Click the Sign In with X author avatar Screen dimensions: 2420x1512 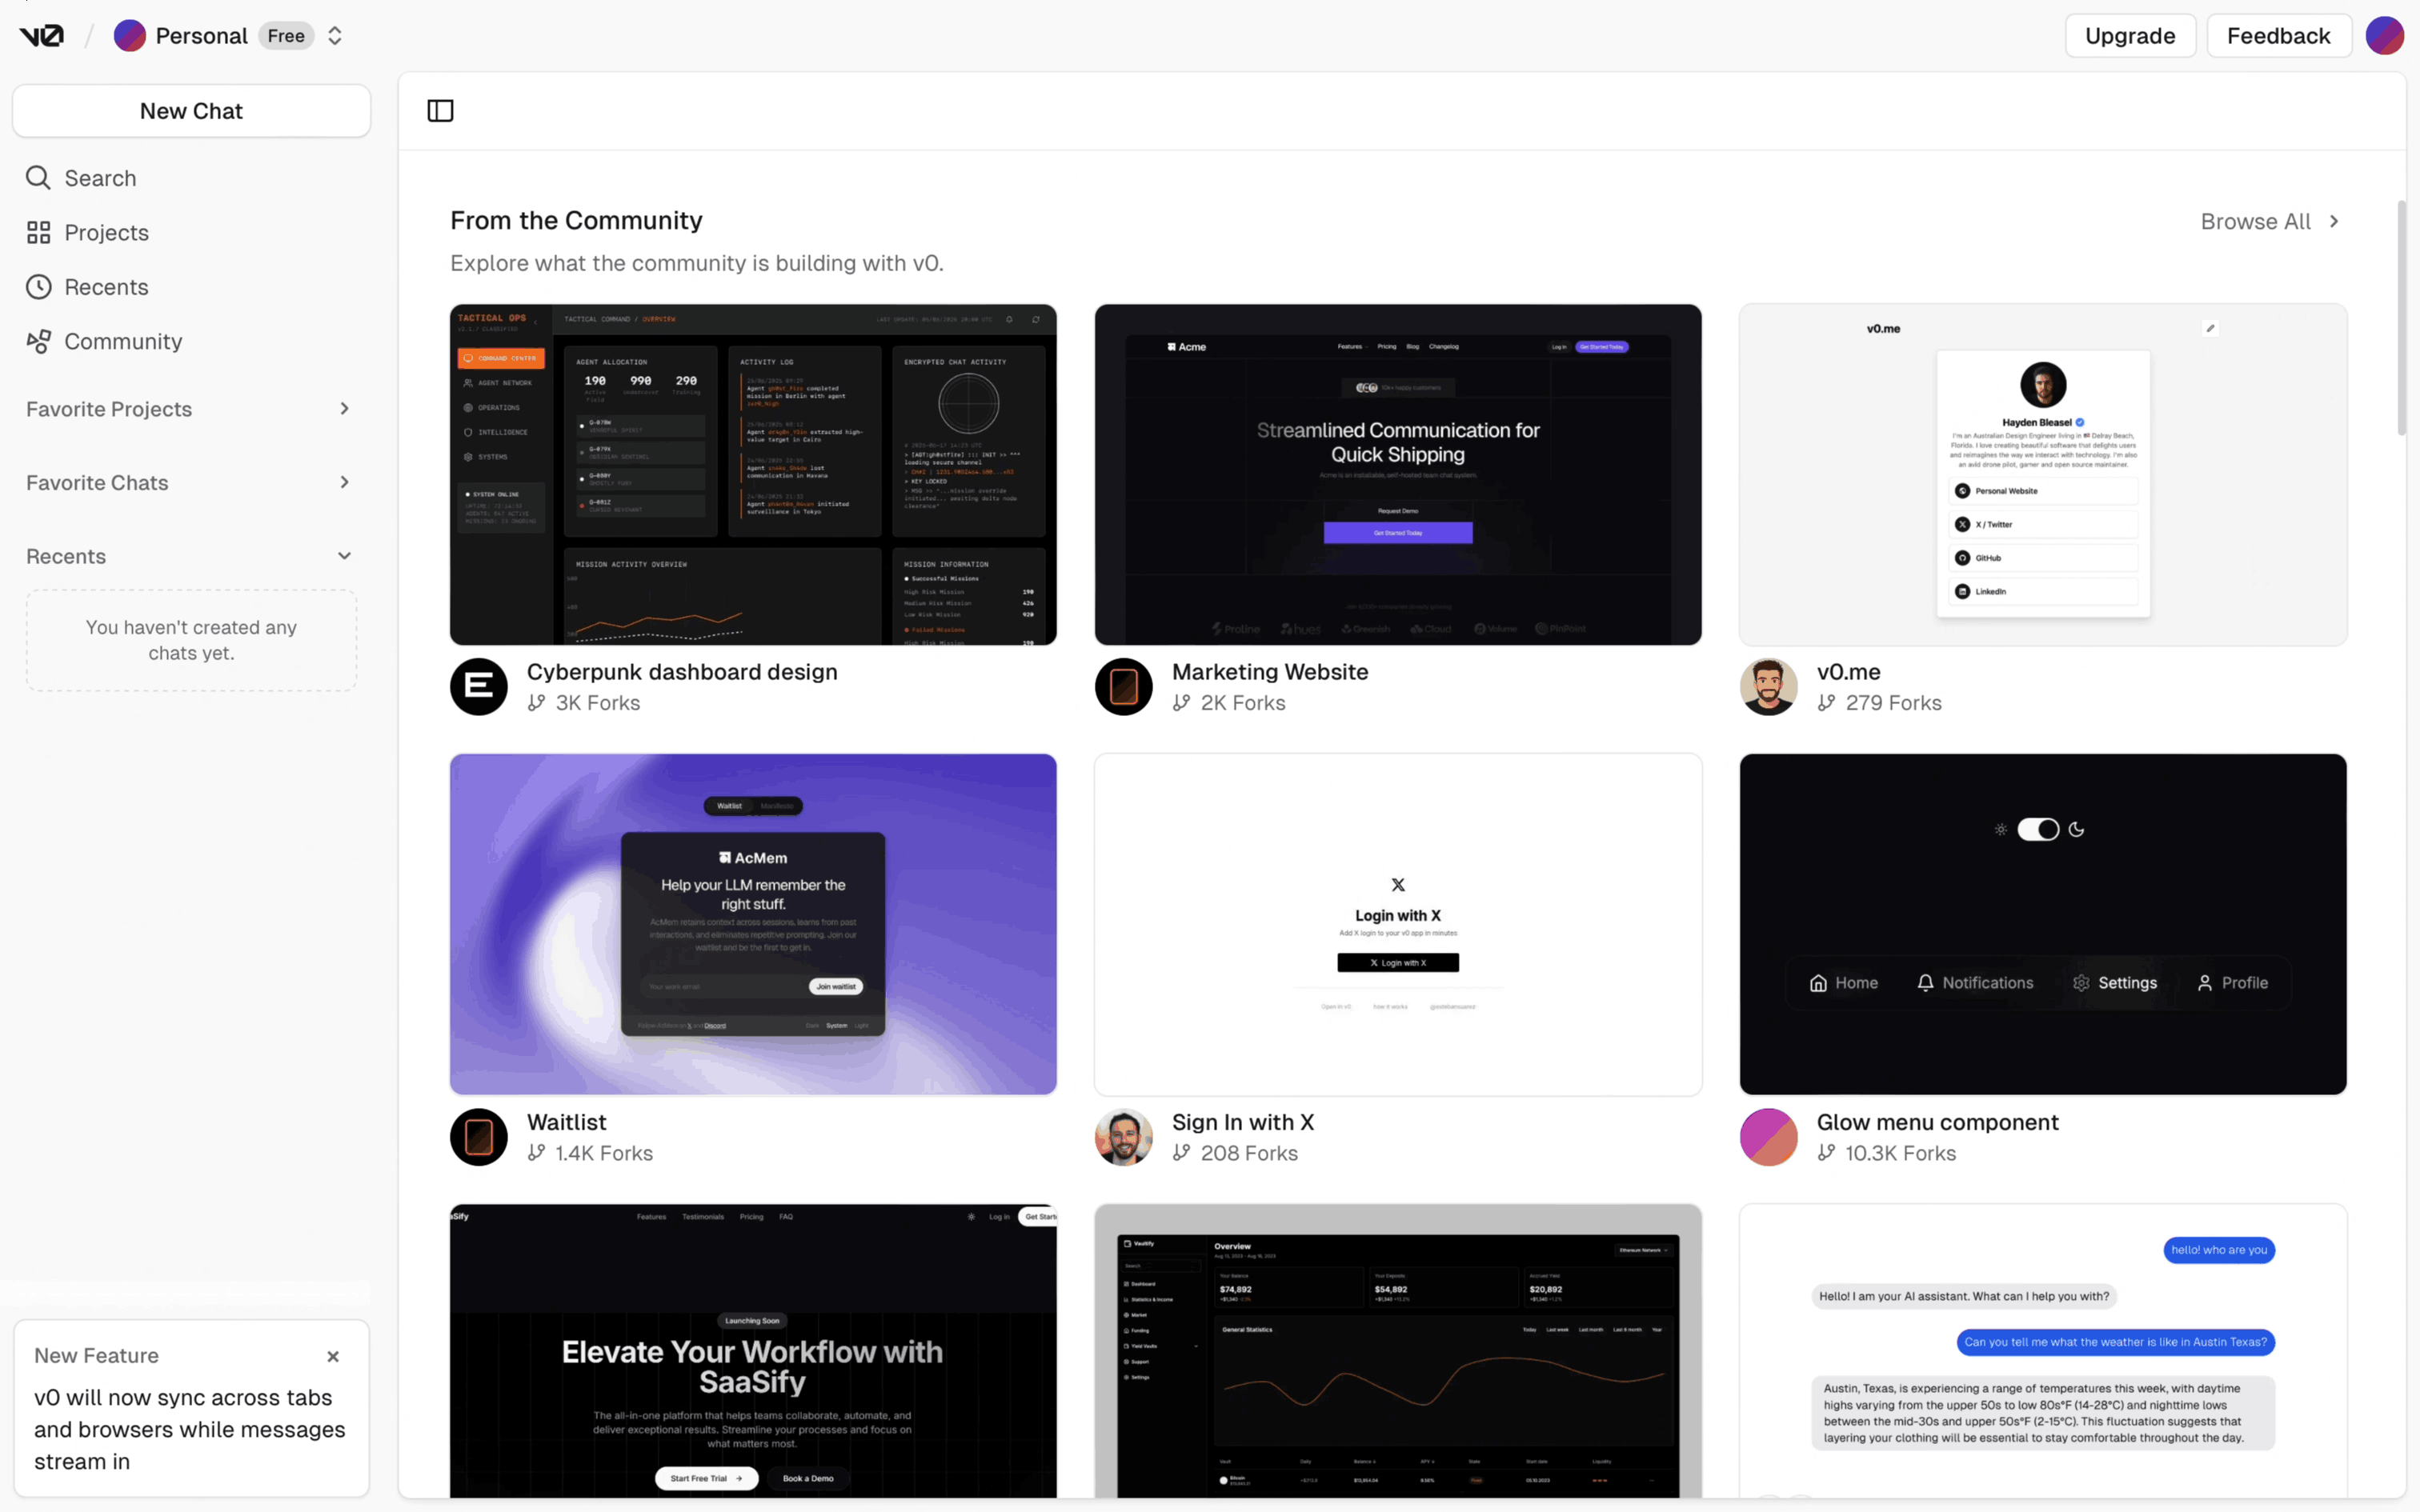1123,1137
